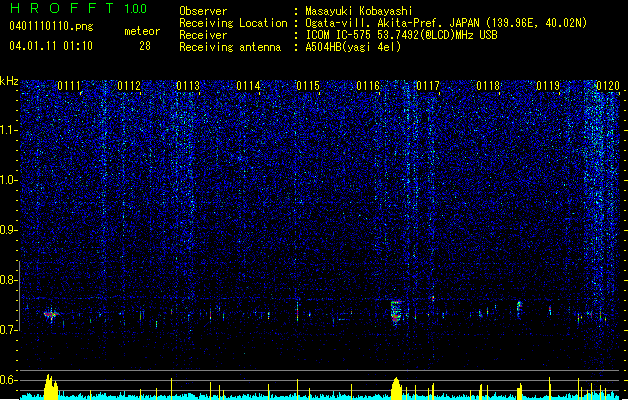This screenshot has width=629, height=400.
Task: Click the HROFFT 1.0.0 title text
Action: point(78,8)
